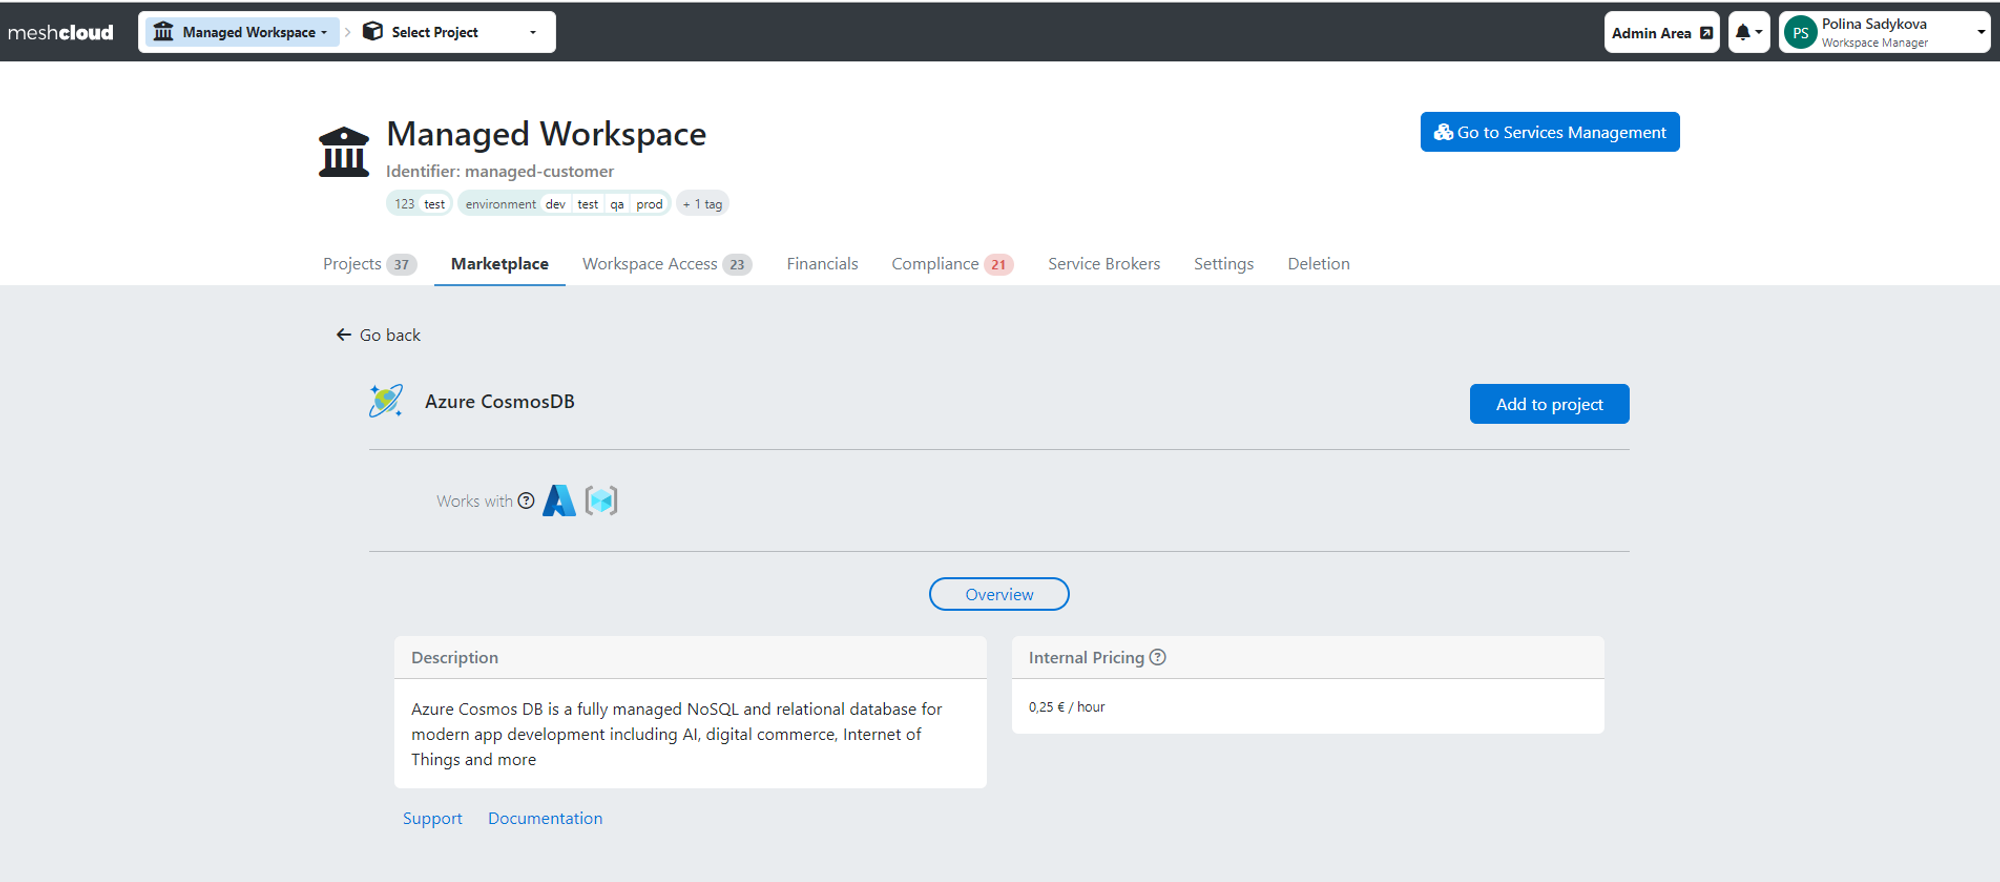The height and width of the screenshot is (882, 2000).
Task: Open the Managed Workspace dropdown
Action: 243,32
